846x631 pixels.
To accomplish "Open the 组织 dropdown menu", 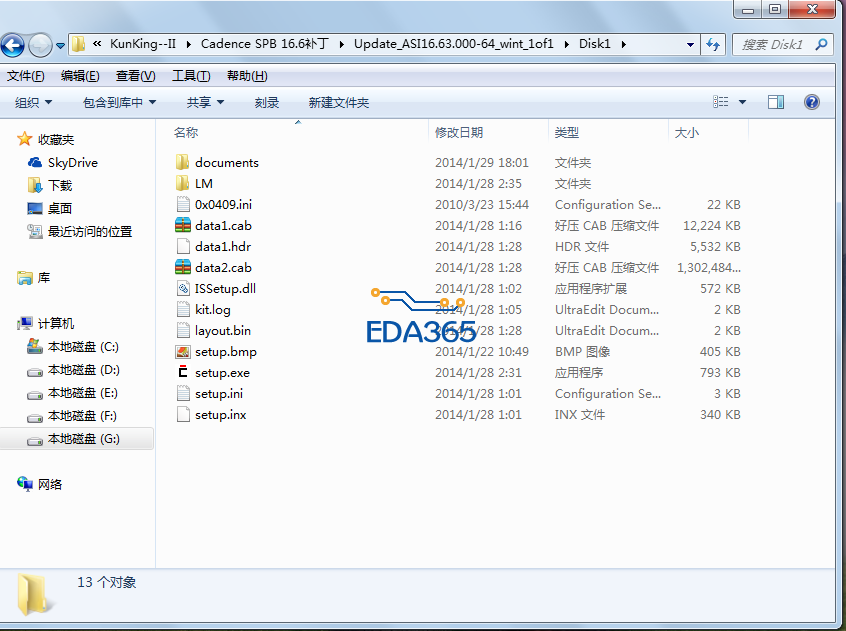I will 33,102.
